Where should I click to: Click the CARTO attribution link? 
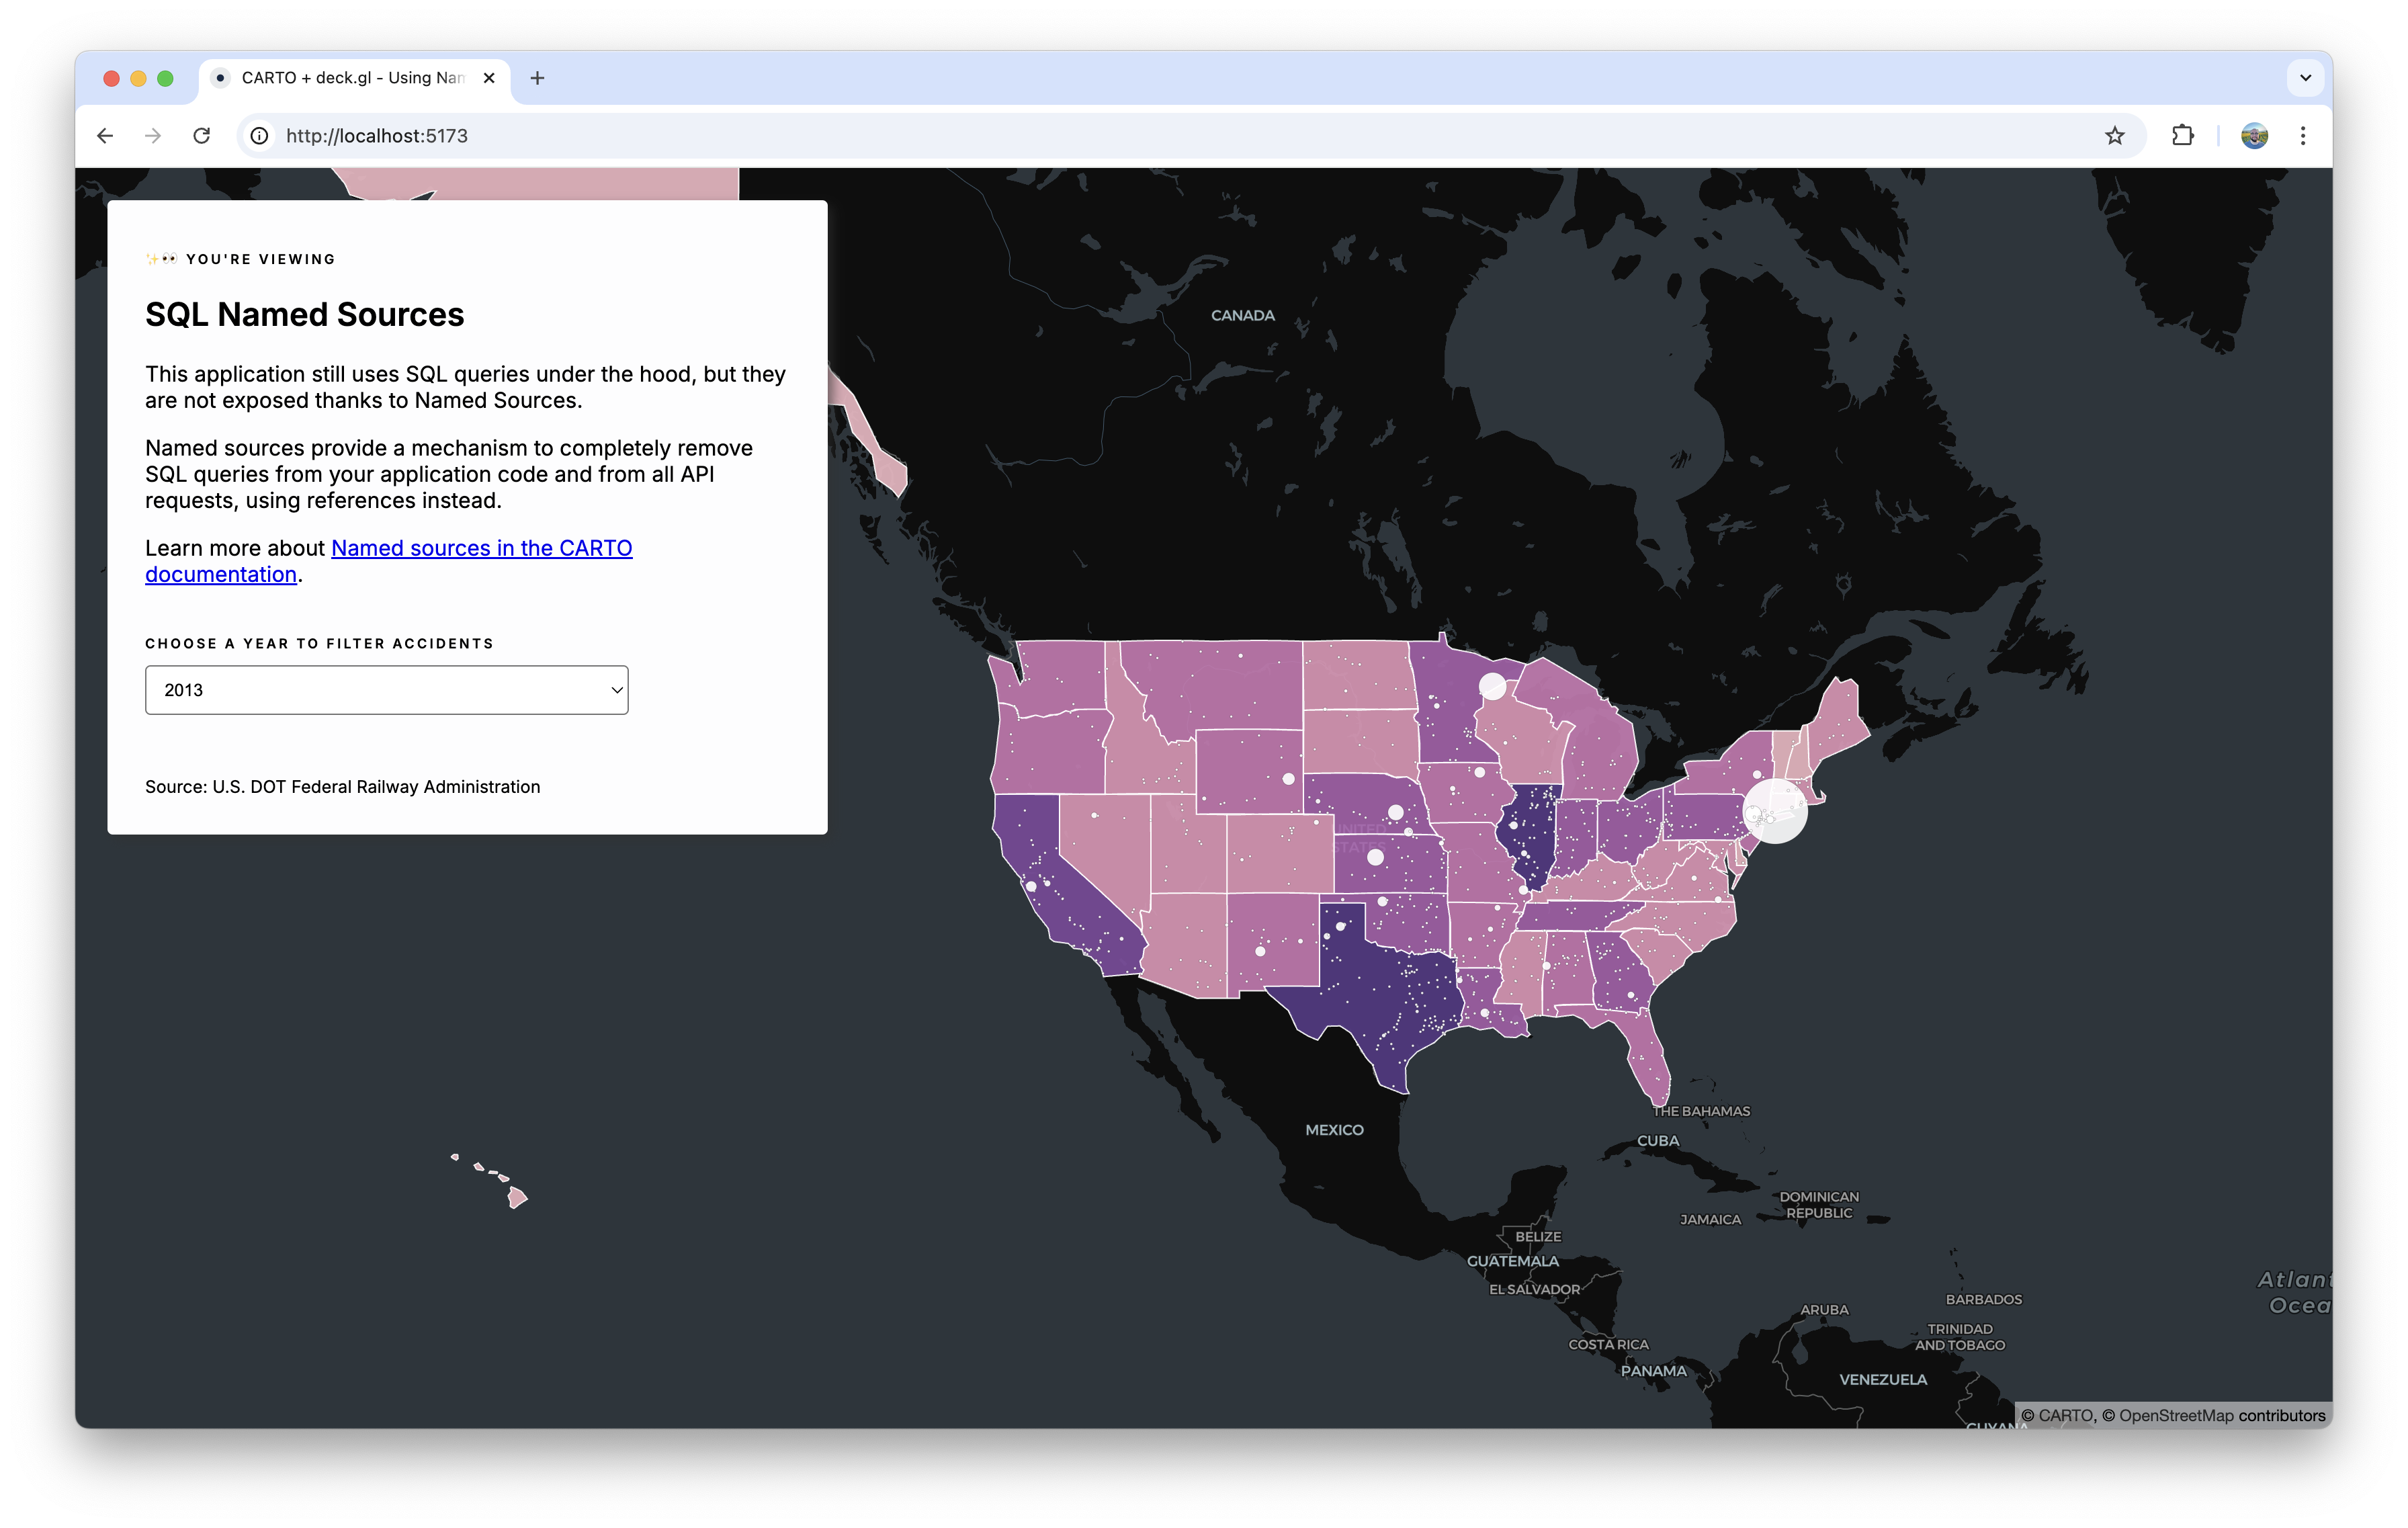point(2065,1415)
